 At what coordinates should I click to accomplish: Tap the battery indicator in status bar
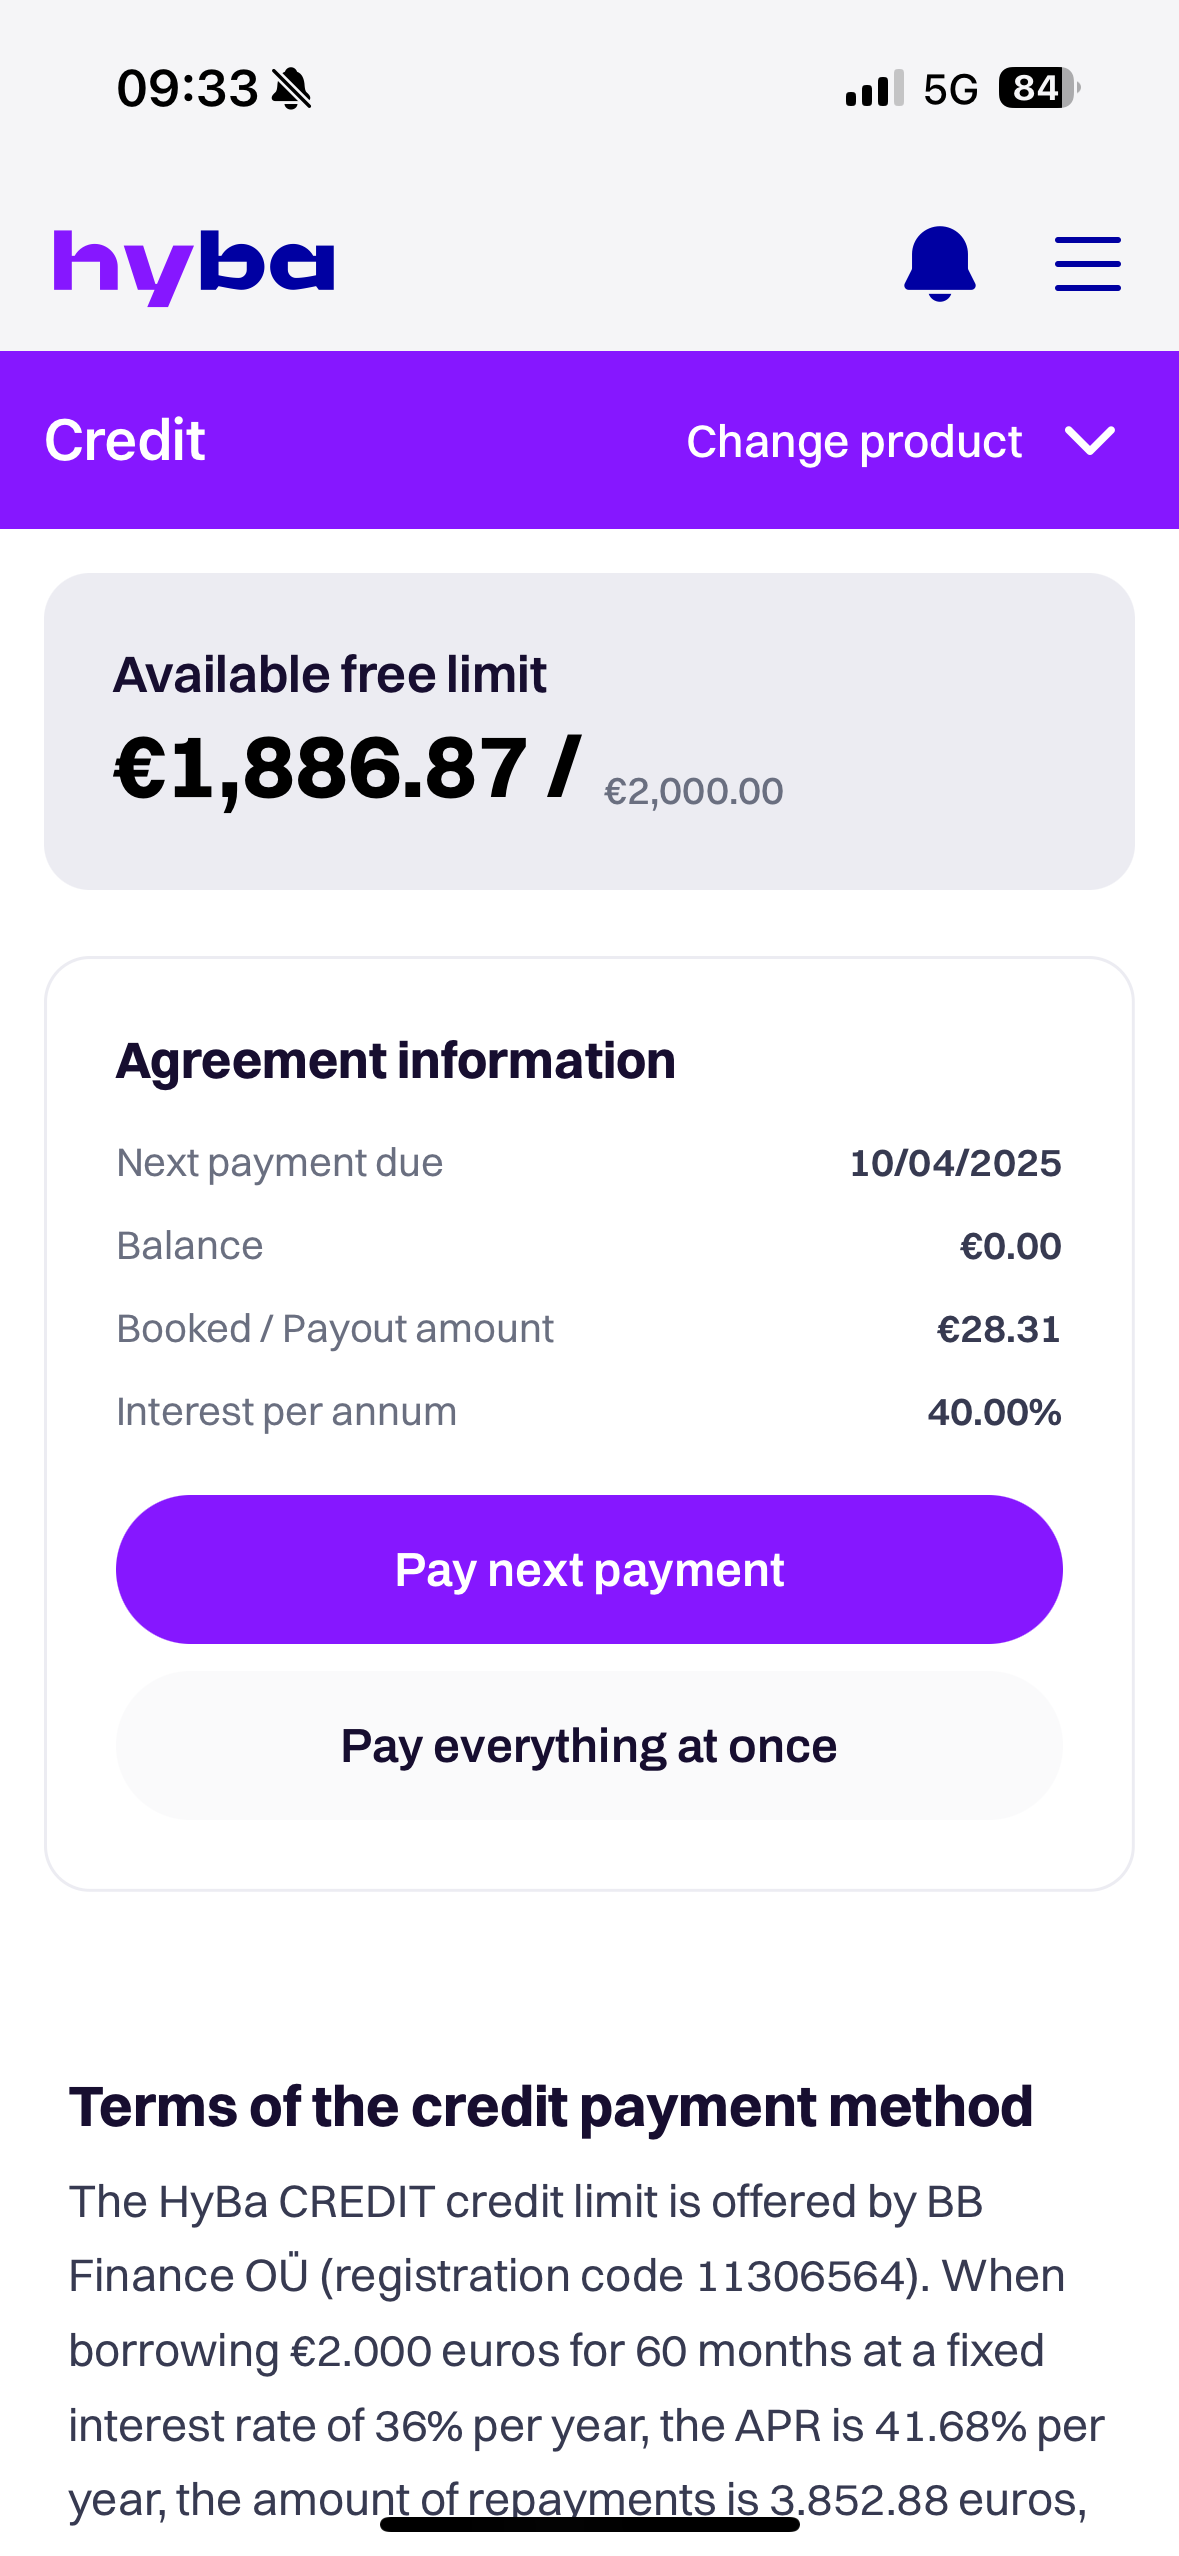tap(1038, 89)
